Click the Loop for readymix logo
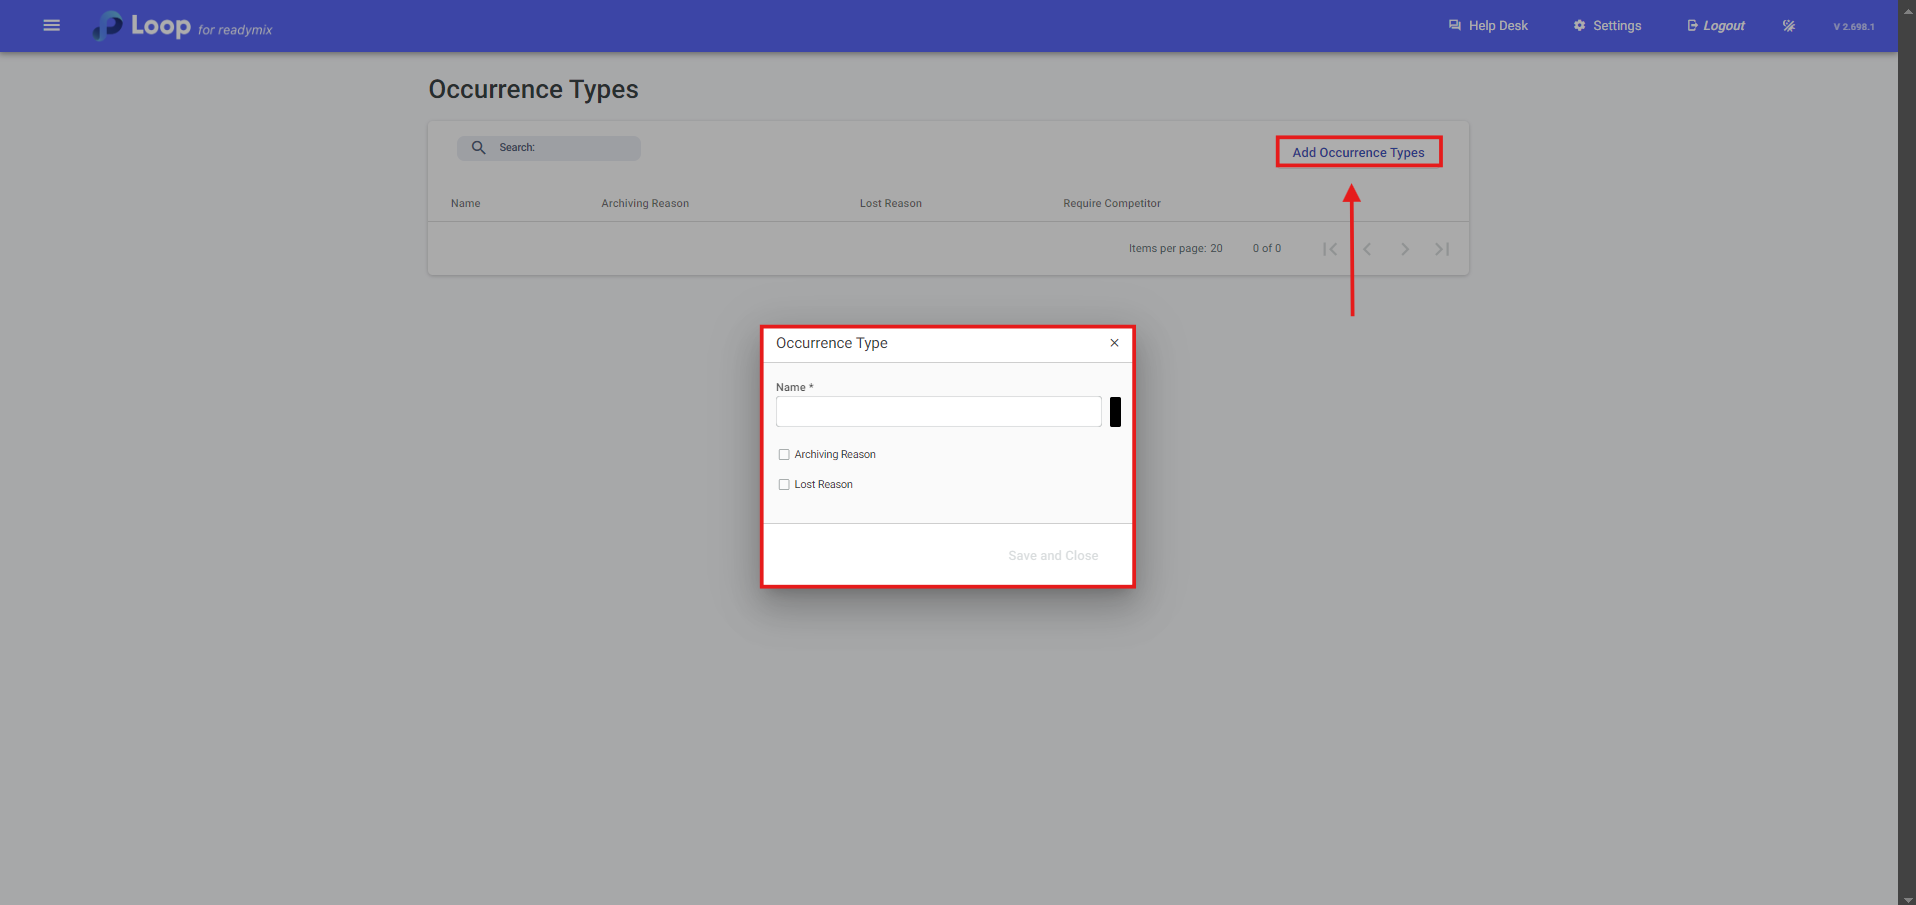 click(x=182, y=26)
